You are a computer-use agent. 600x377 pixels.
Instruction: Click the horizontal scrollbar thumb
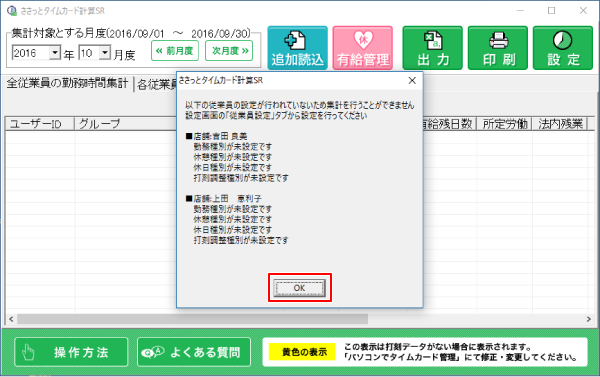pos(192,319)
